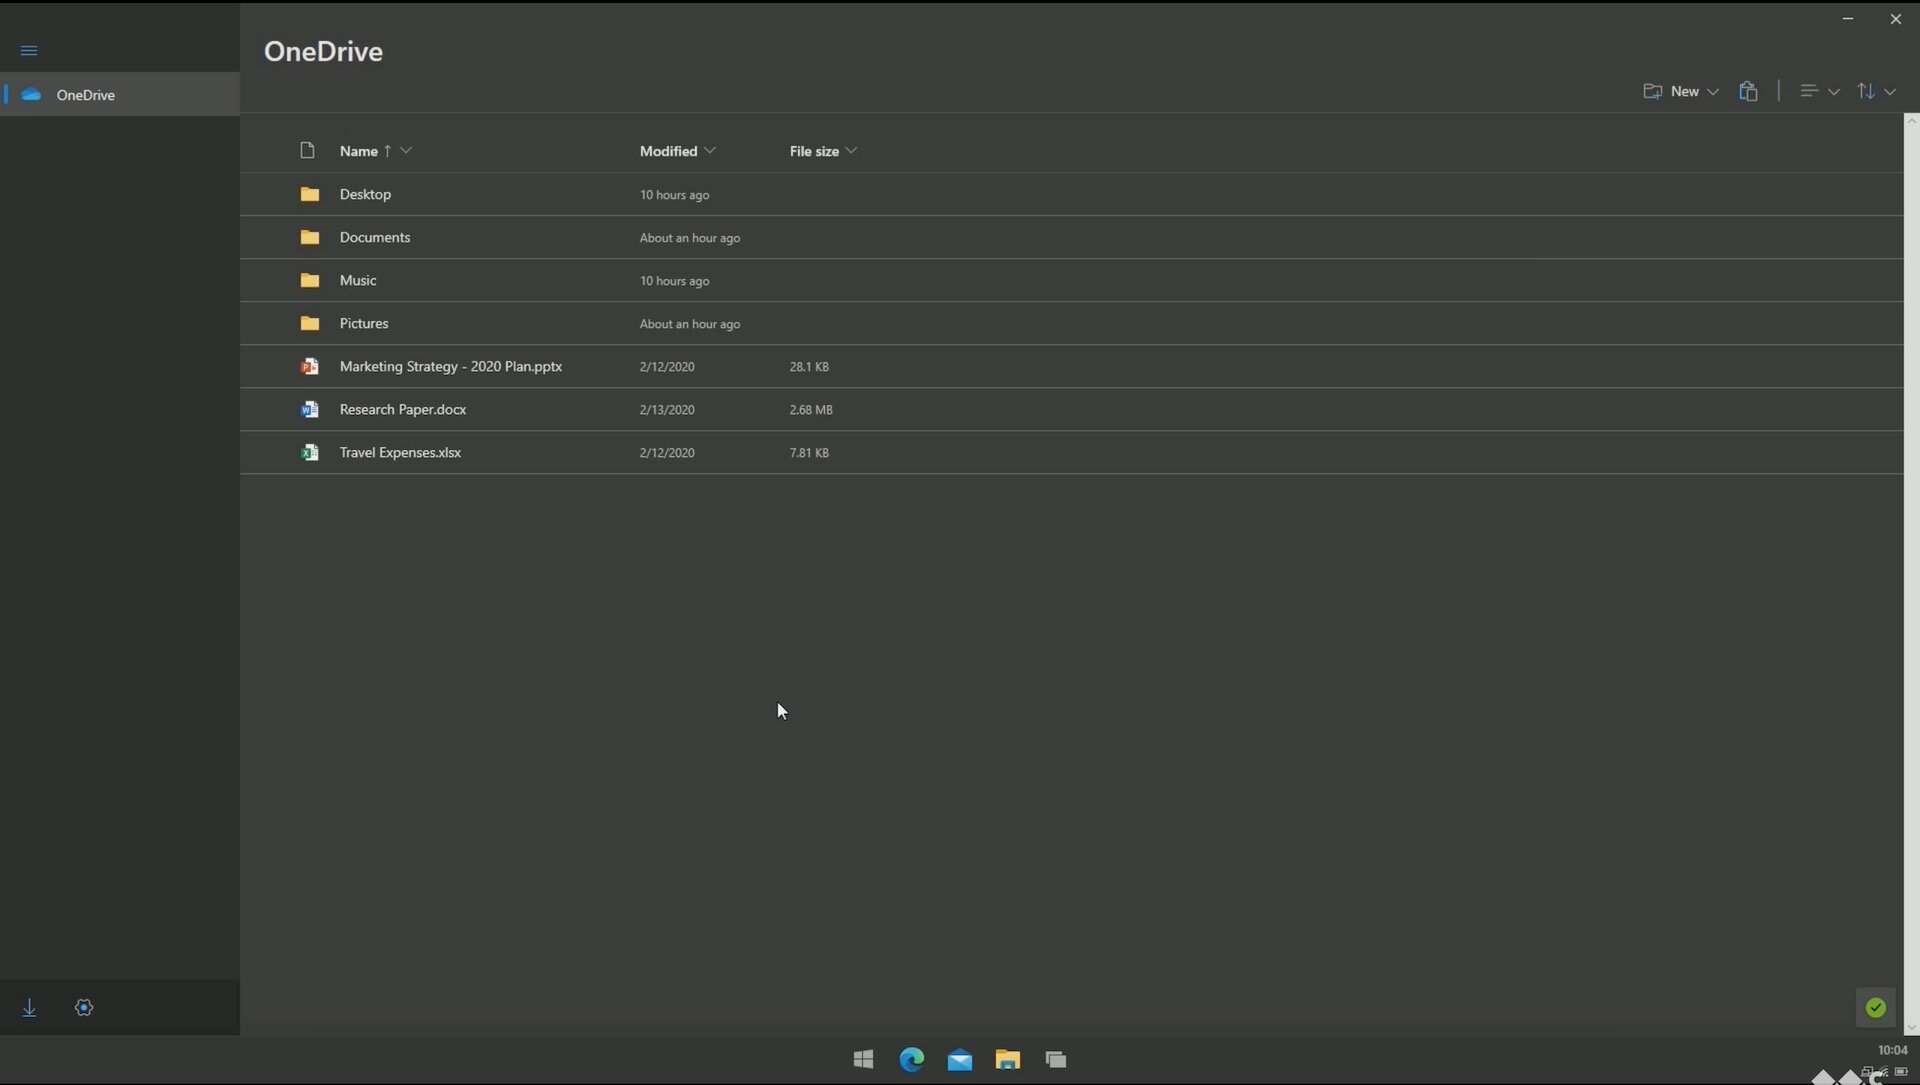Toggle the select-all file icon in header
The width and height of the screenshot is (1920, 1085).
(x=307, y=151)
